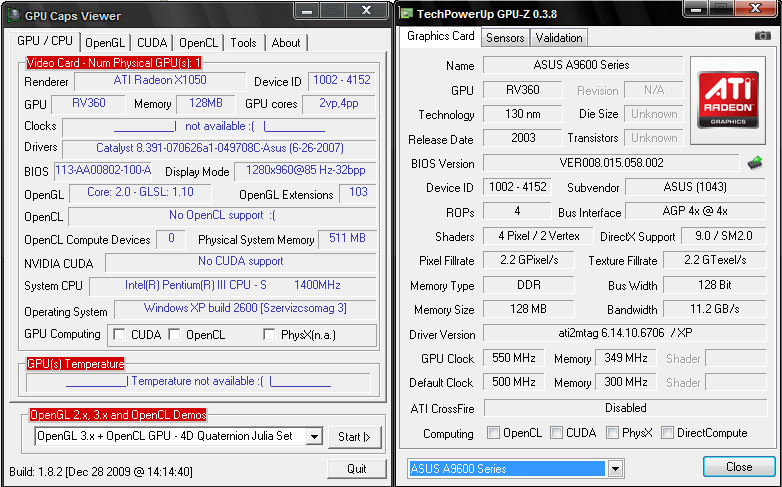Click the Bus Width value 128 Bit
Screen dimensions: 782x487
[x=715, y=285]
